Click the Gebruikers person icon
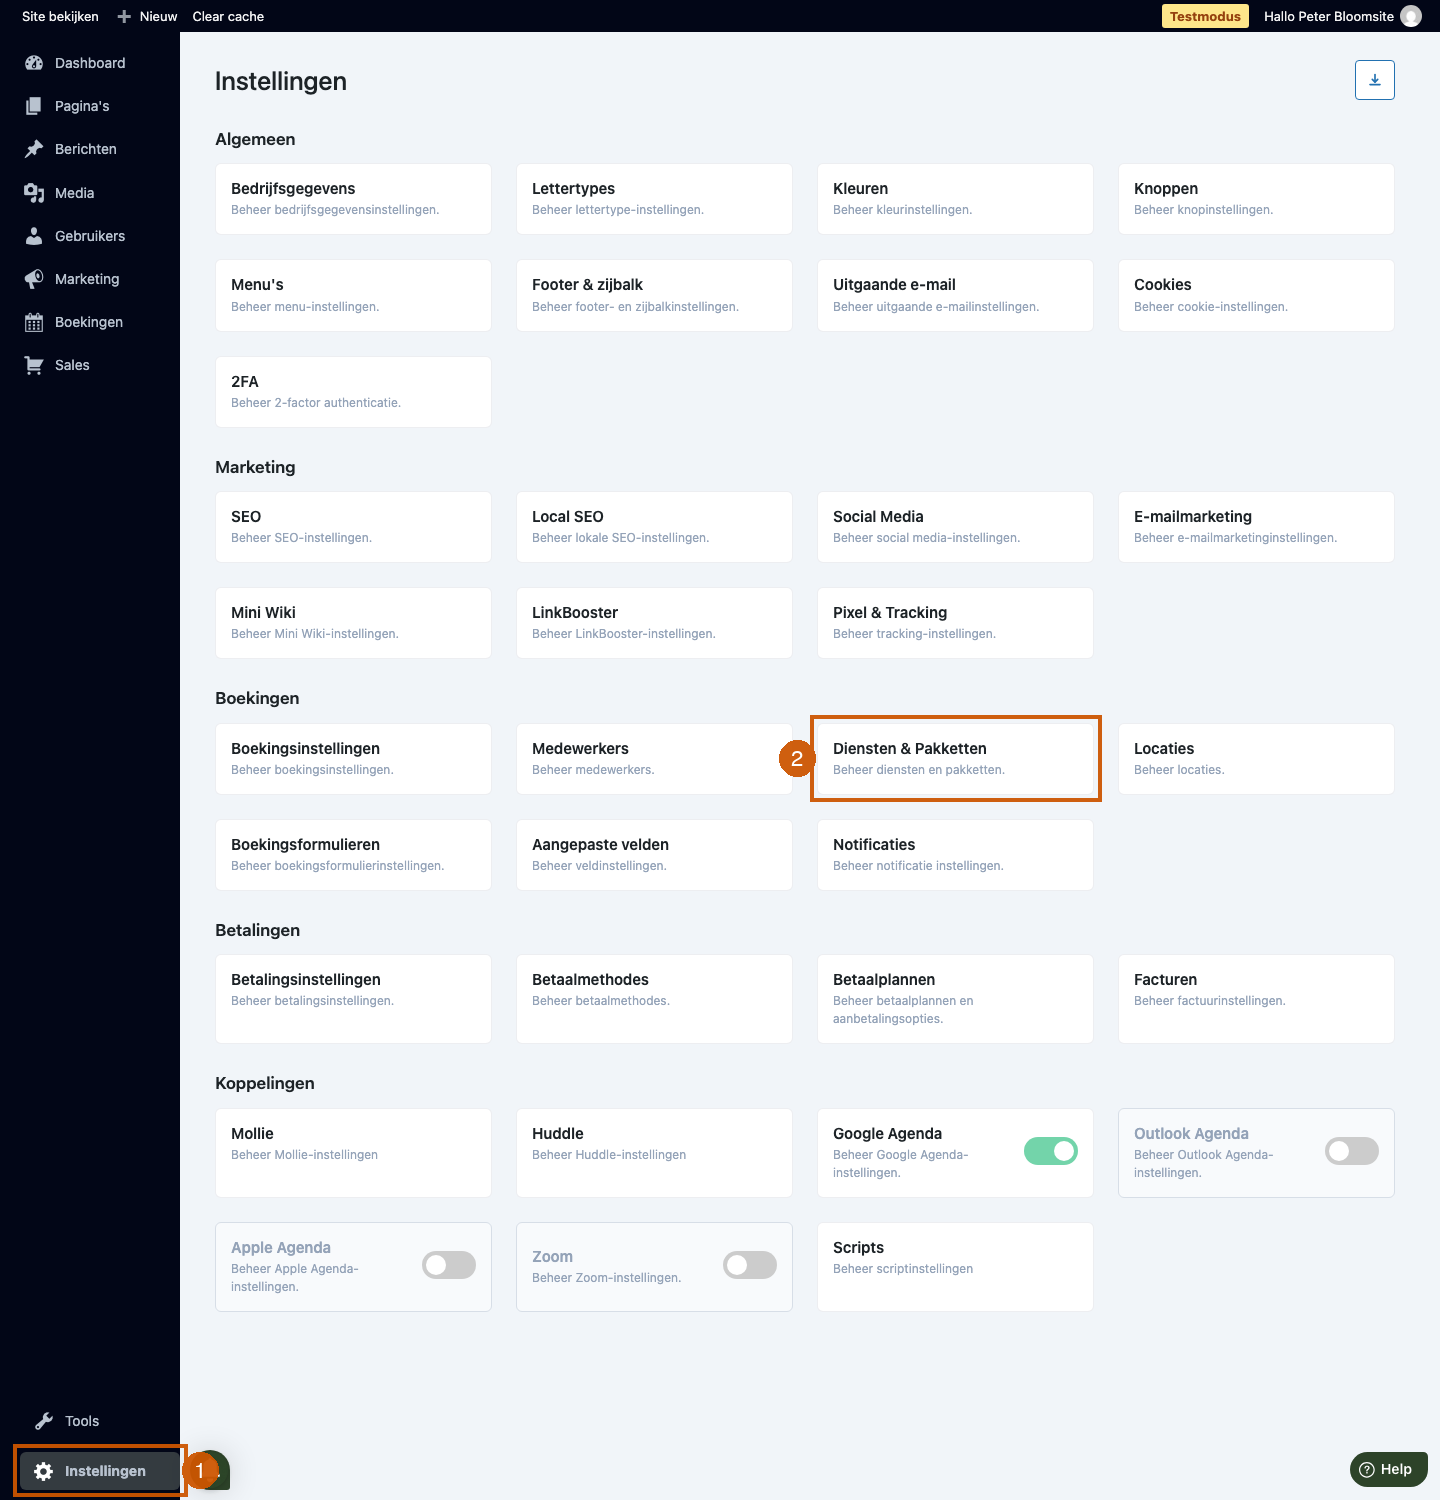 click(x=34, y=236)
